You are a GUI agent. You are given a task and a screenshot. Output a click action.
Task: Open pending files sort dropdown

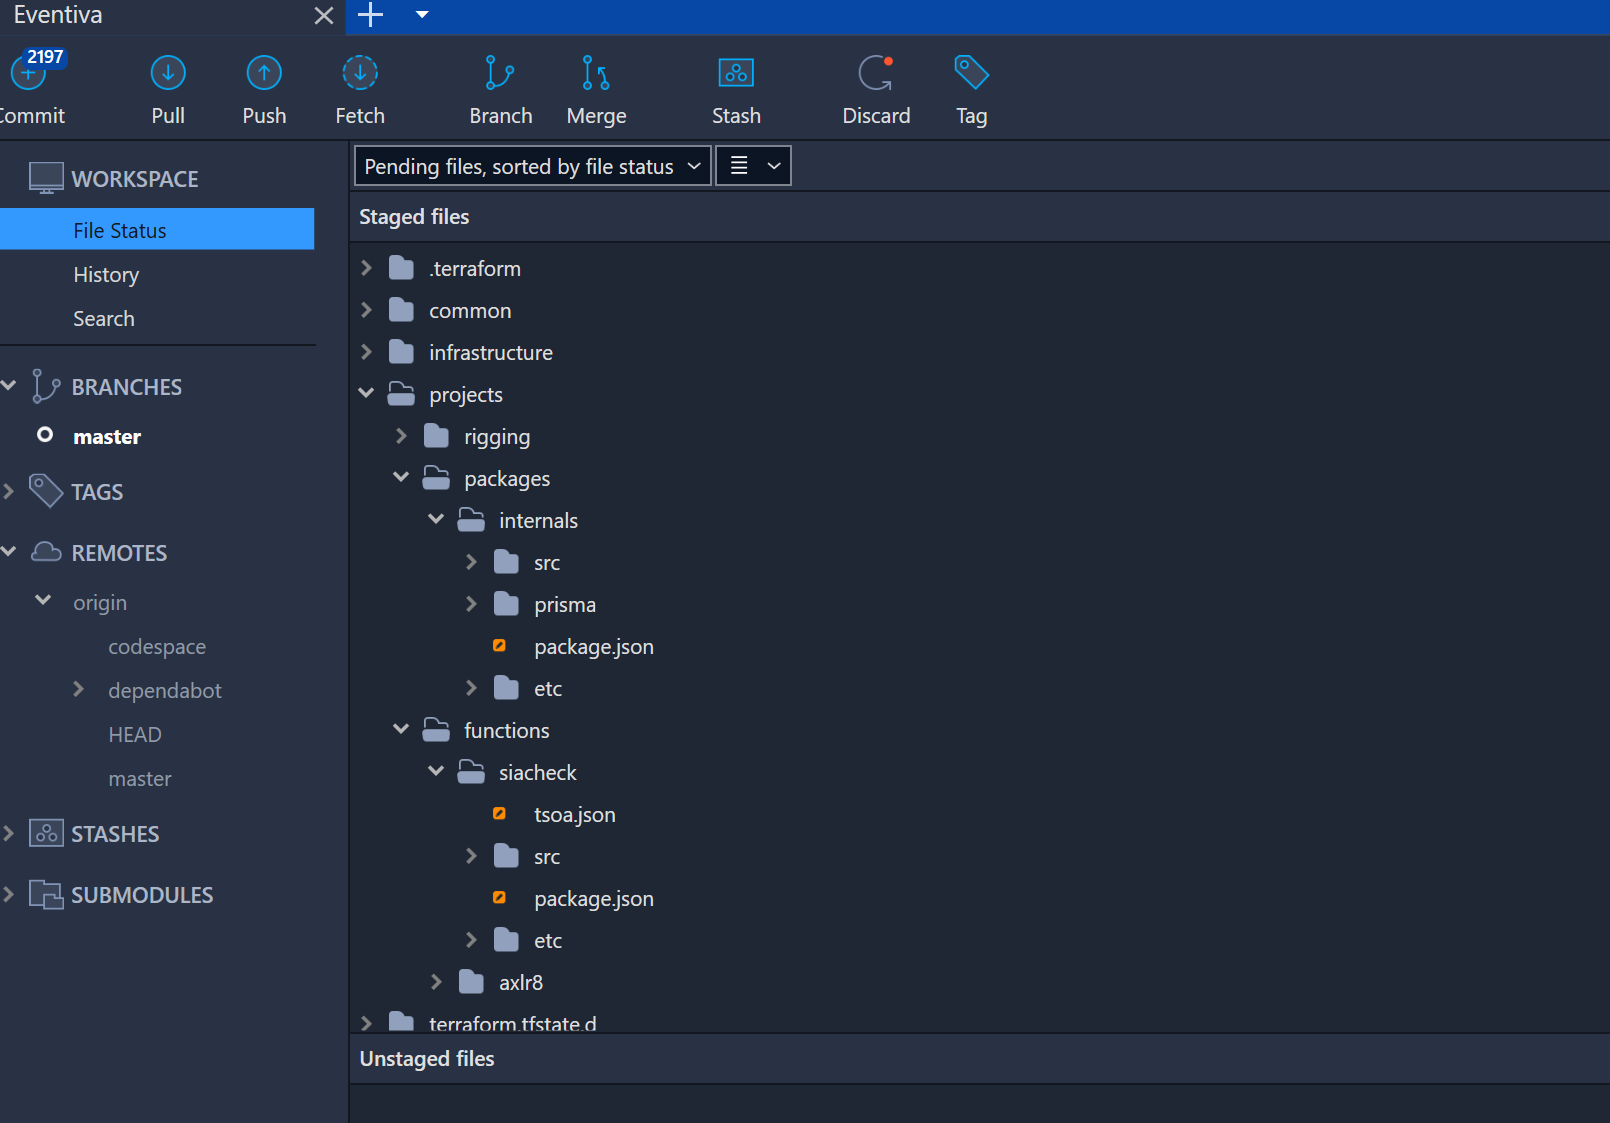(533, 166)
